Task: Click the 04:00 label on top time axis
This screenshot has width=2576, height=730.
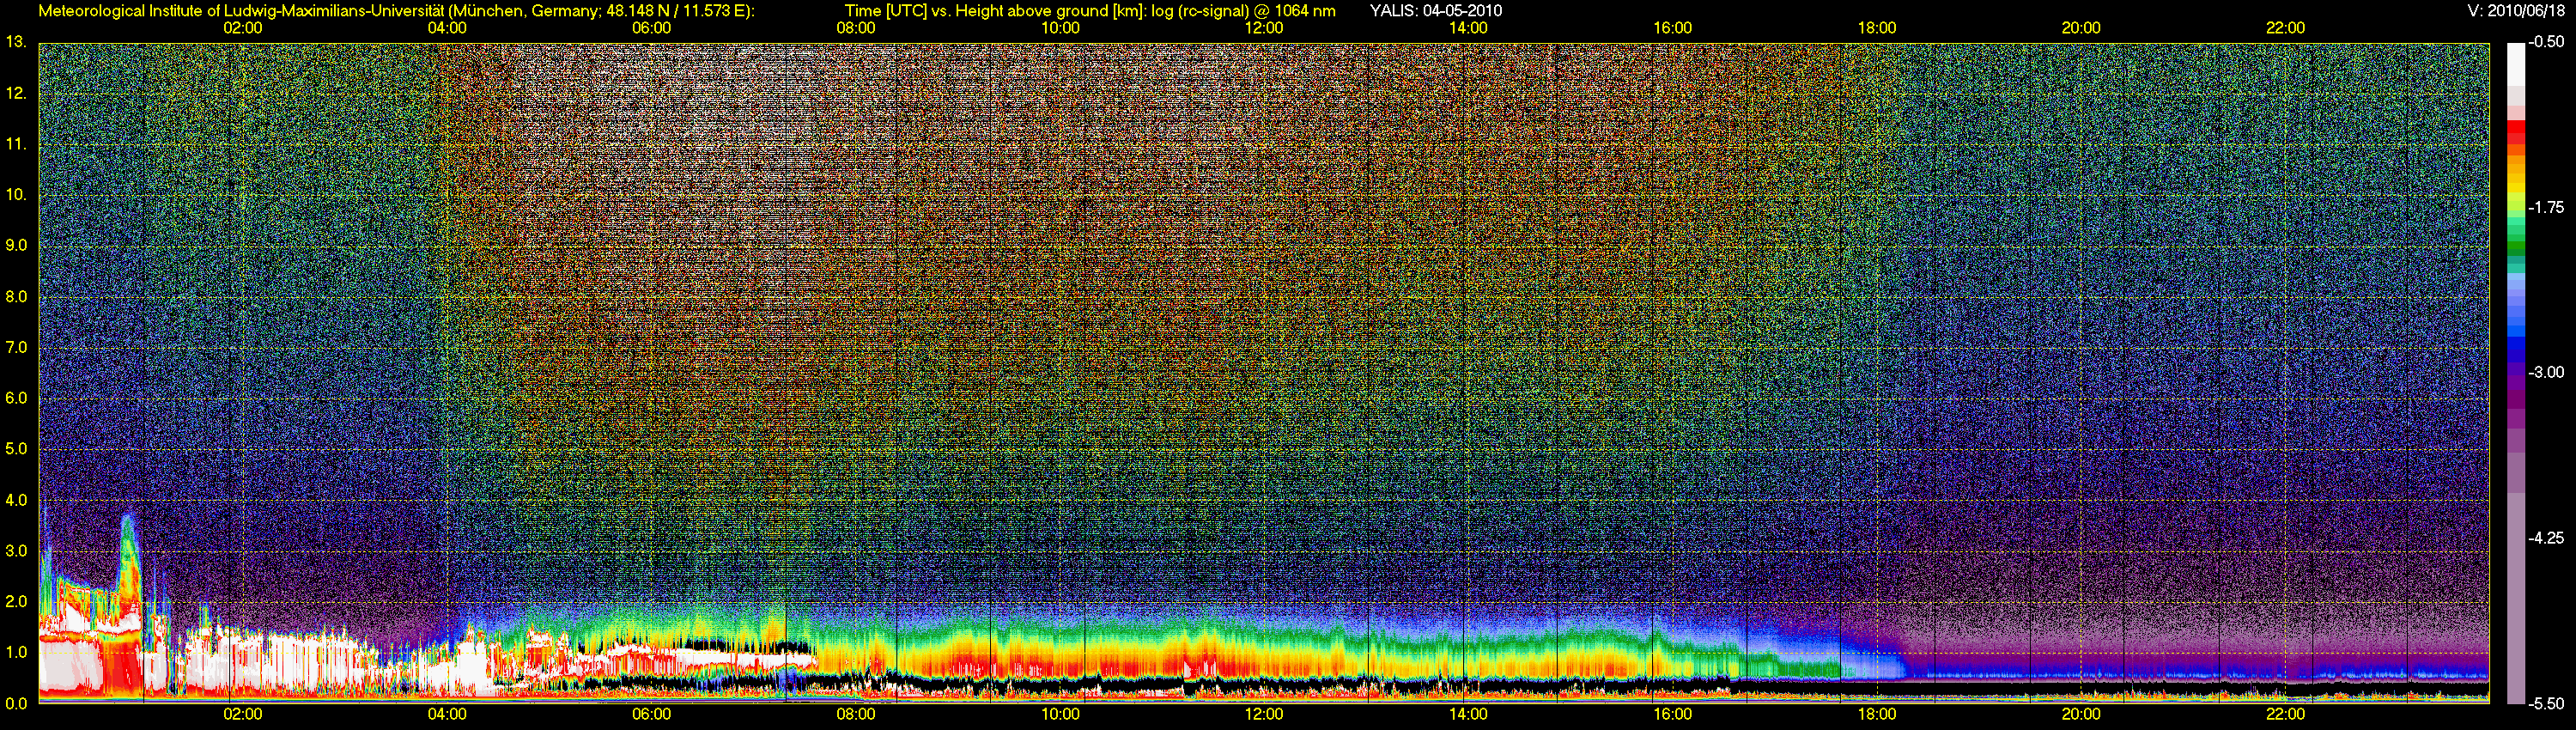Action: tap(447, 28)
